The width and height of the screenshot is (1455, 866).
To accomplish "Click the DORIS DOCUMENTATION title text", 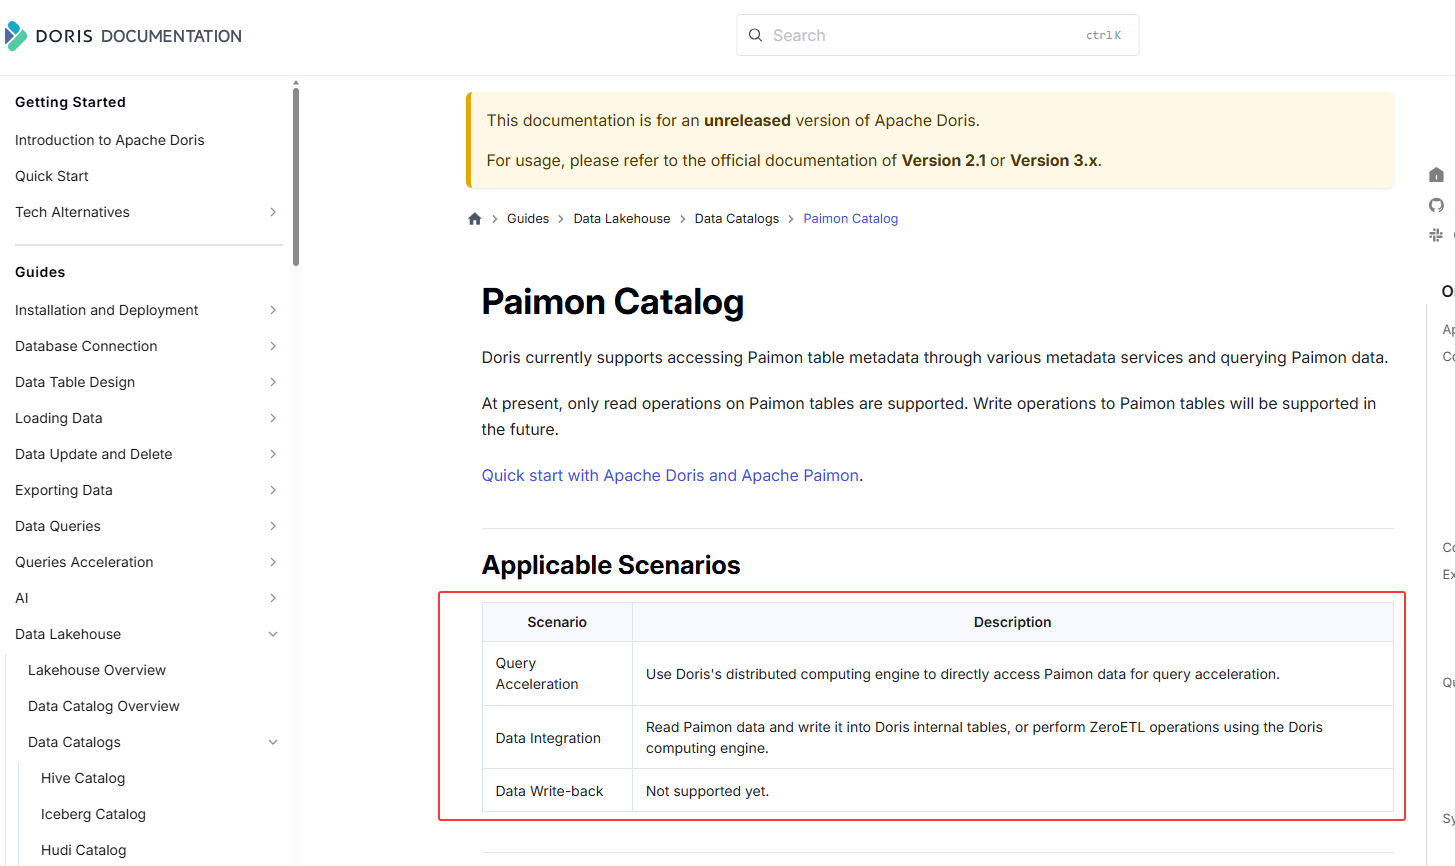I will click(x=139, y=36).
